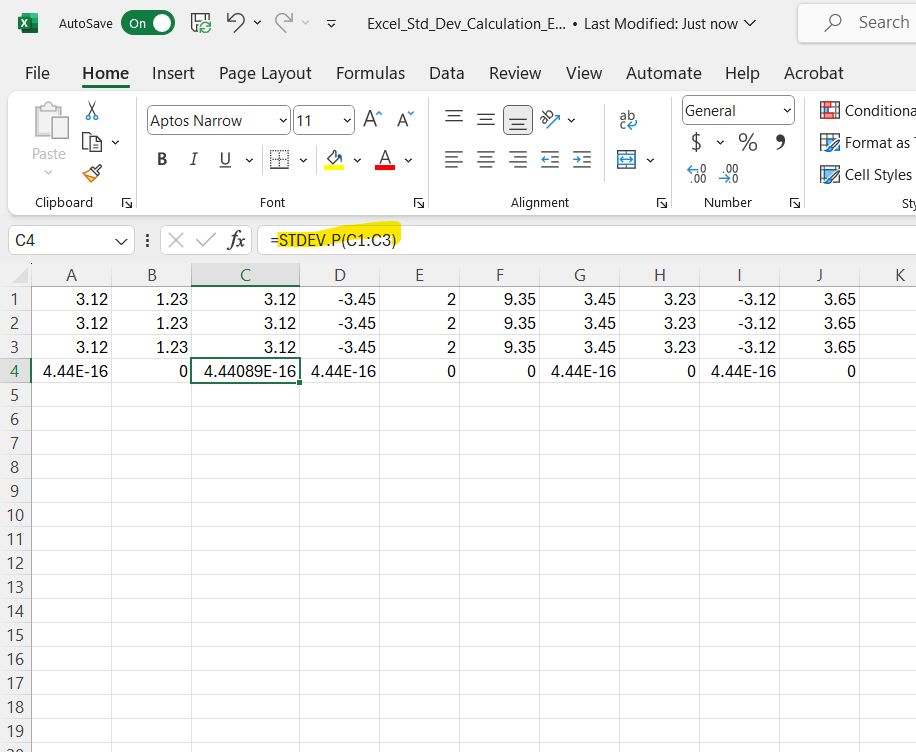Apply Accounting dollar format
This screenshot has height=752, width=916.
coord(696,142)
